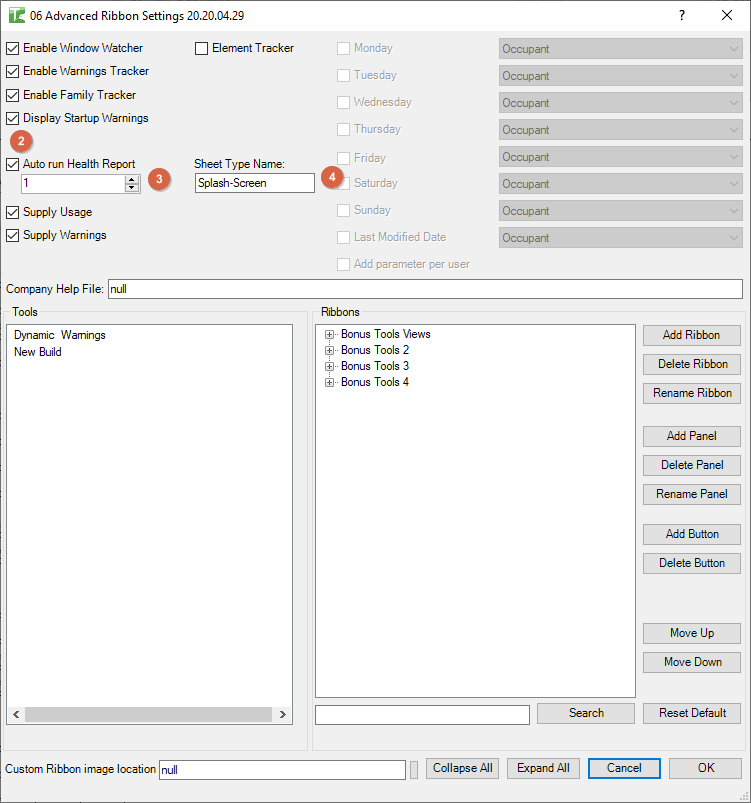Screen dimensions: 751x803
Task: Click the Move Up button
Action: point(692,633)
